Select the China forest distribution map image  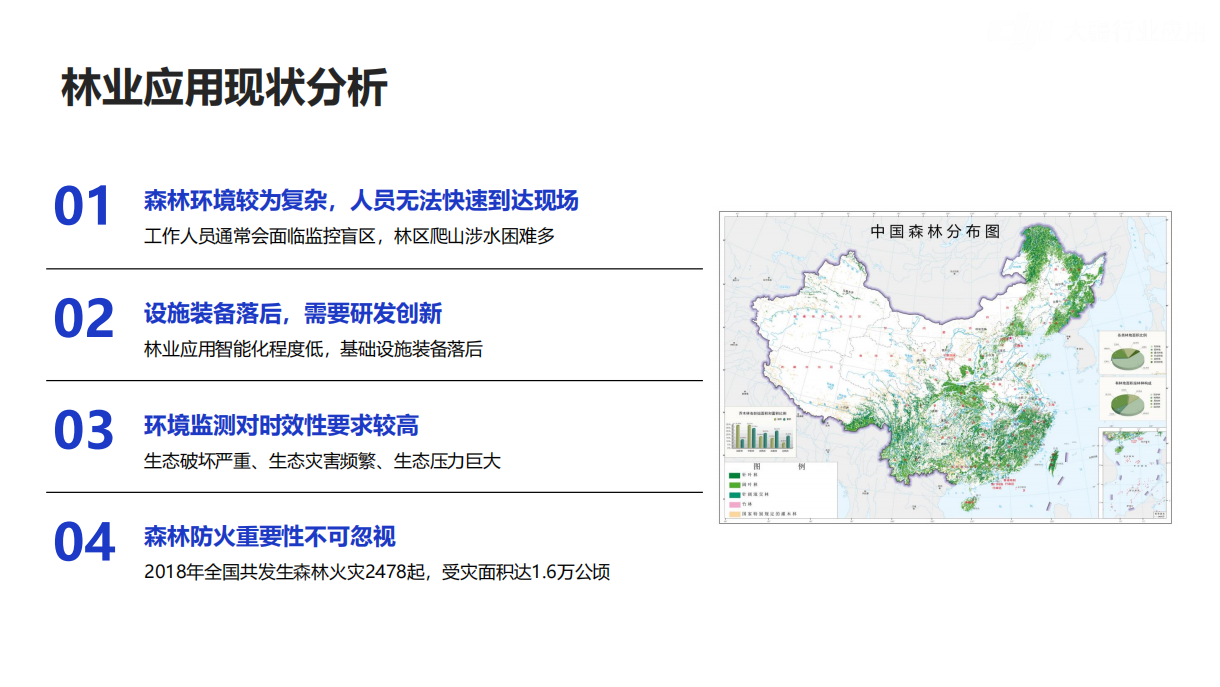tap(944, 367)
